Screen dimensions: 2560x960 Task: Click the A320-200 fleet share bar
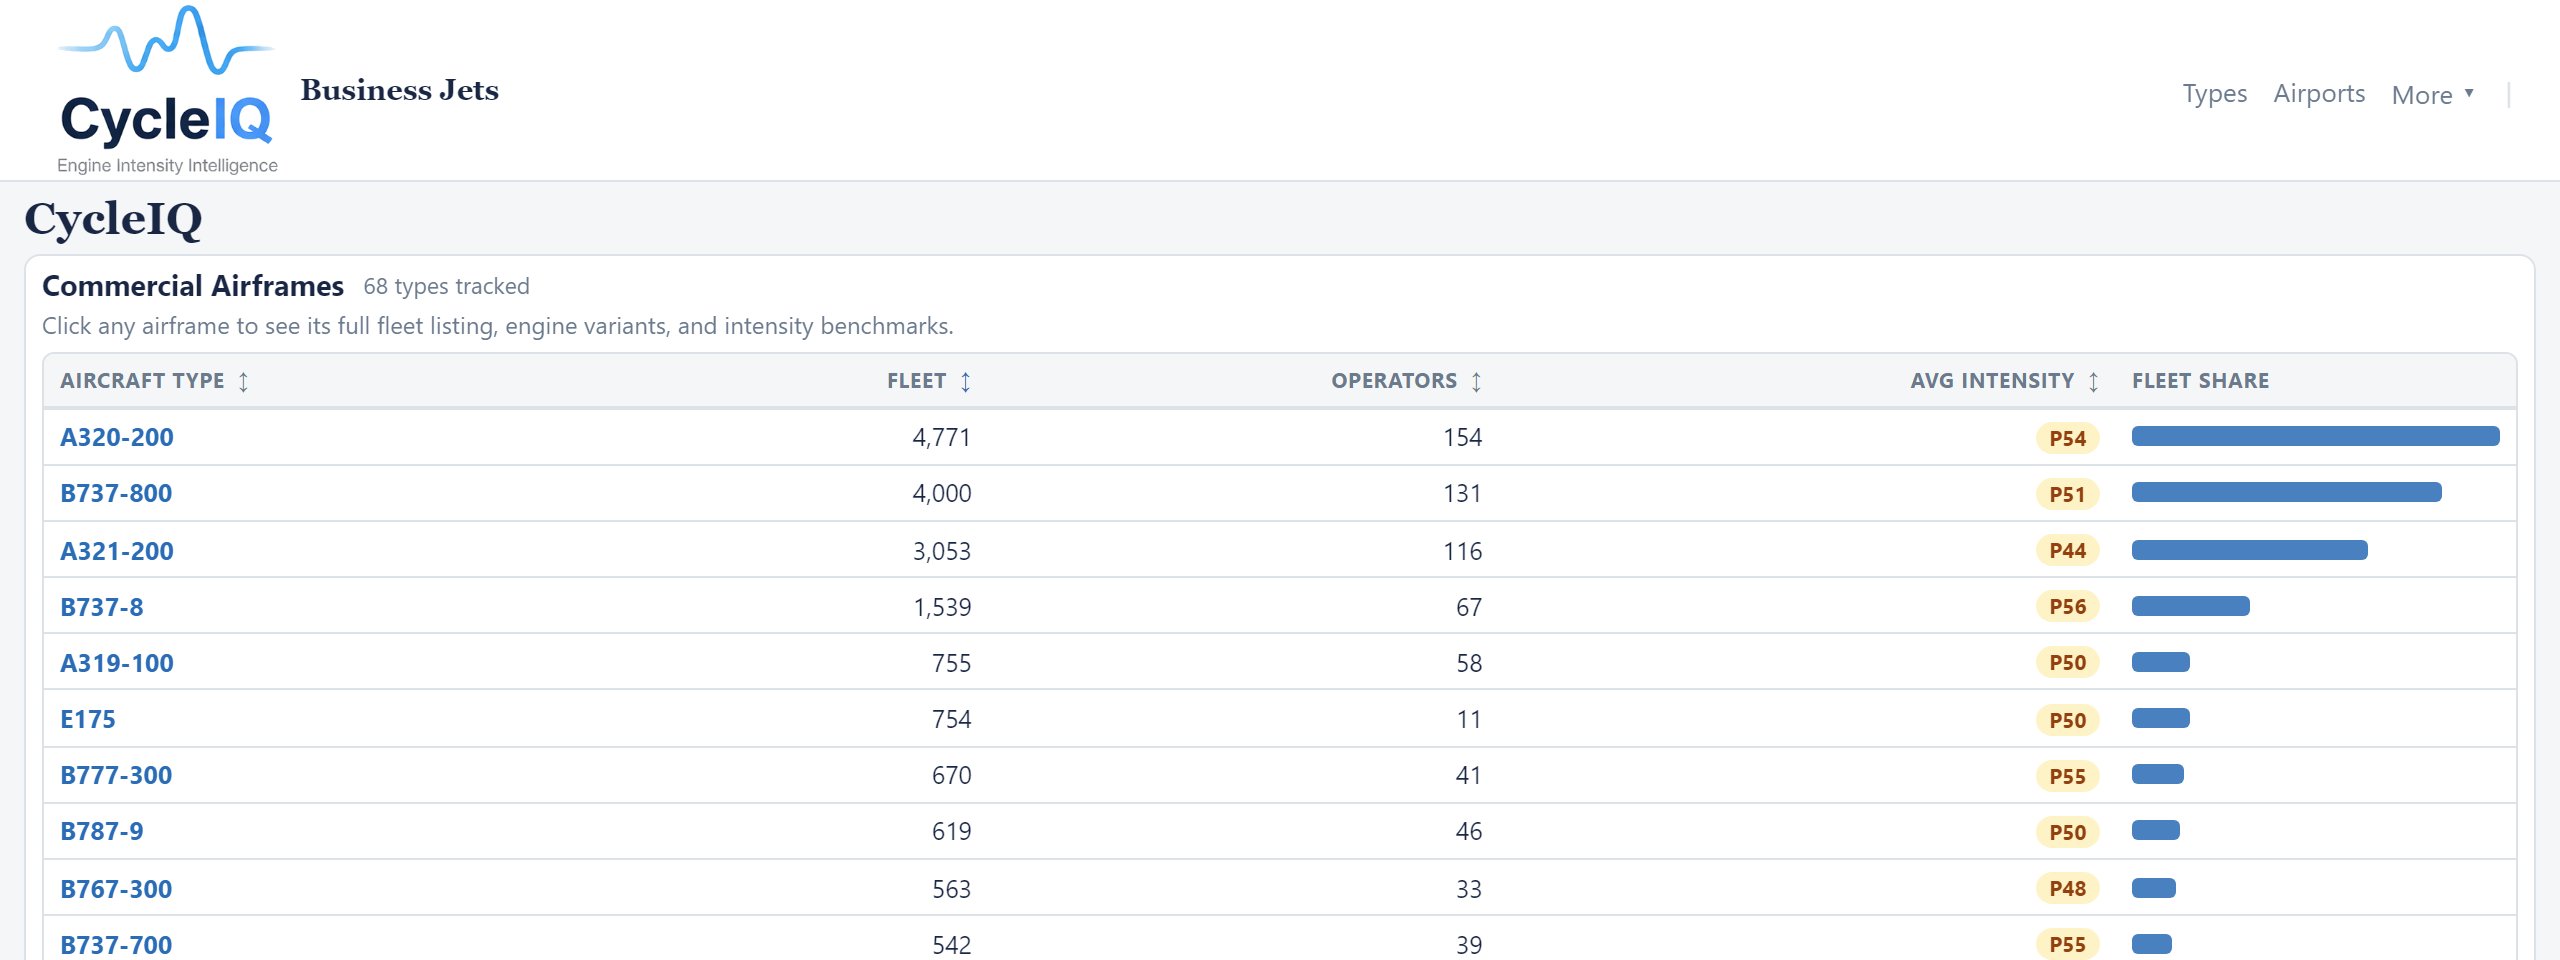point(2315,436)
